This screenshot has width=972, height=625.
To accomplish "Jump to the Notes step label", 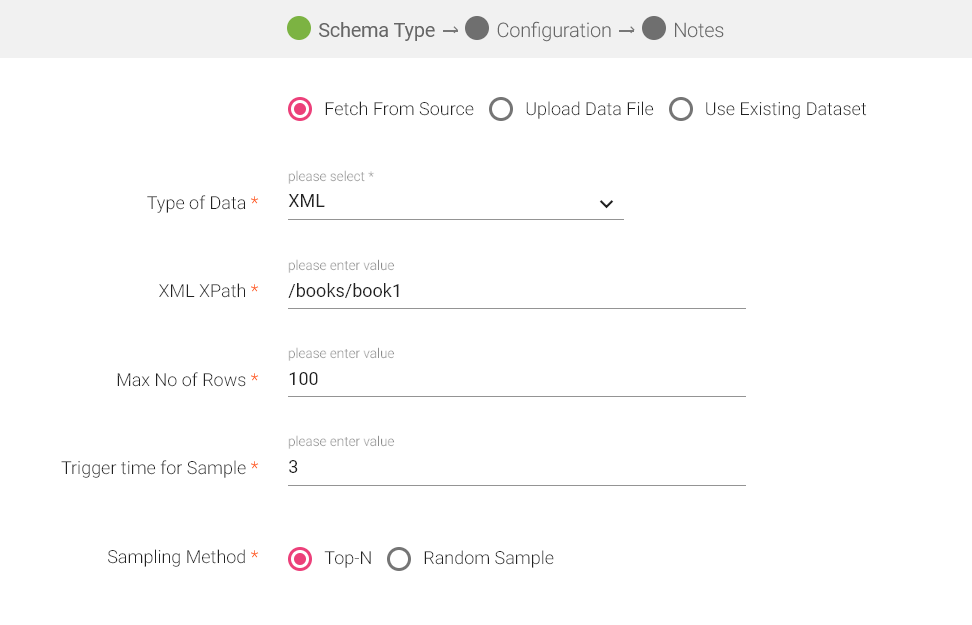I will tap(698, 30).
